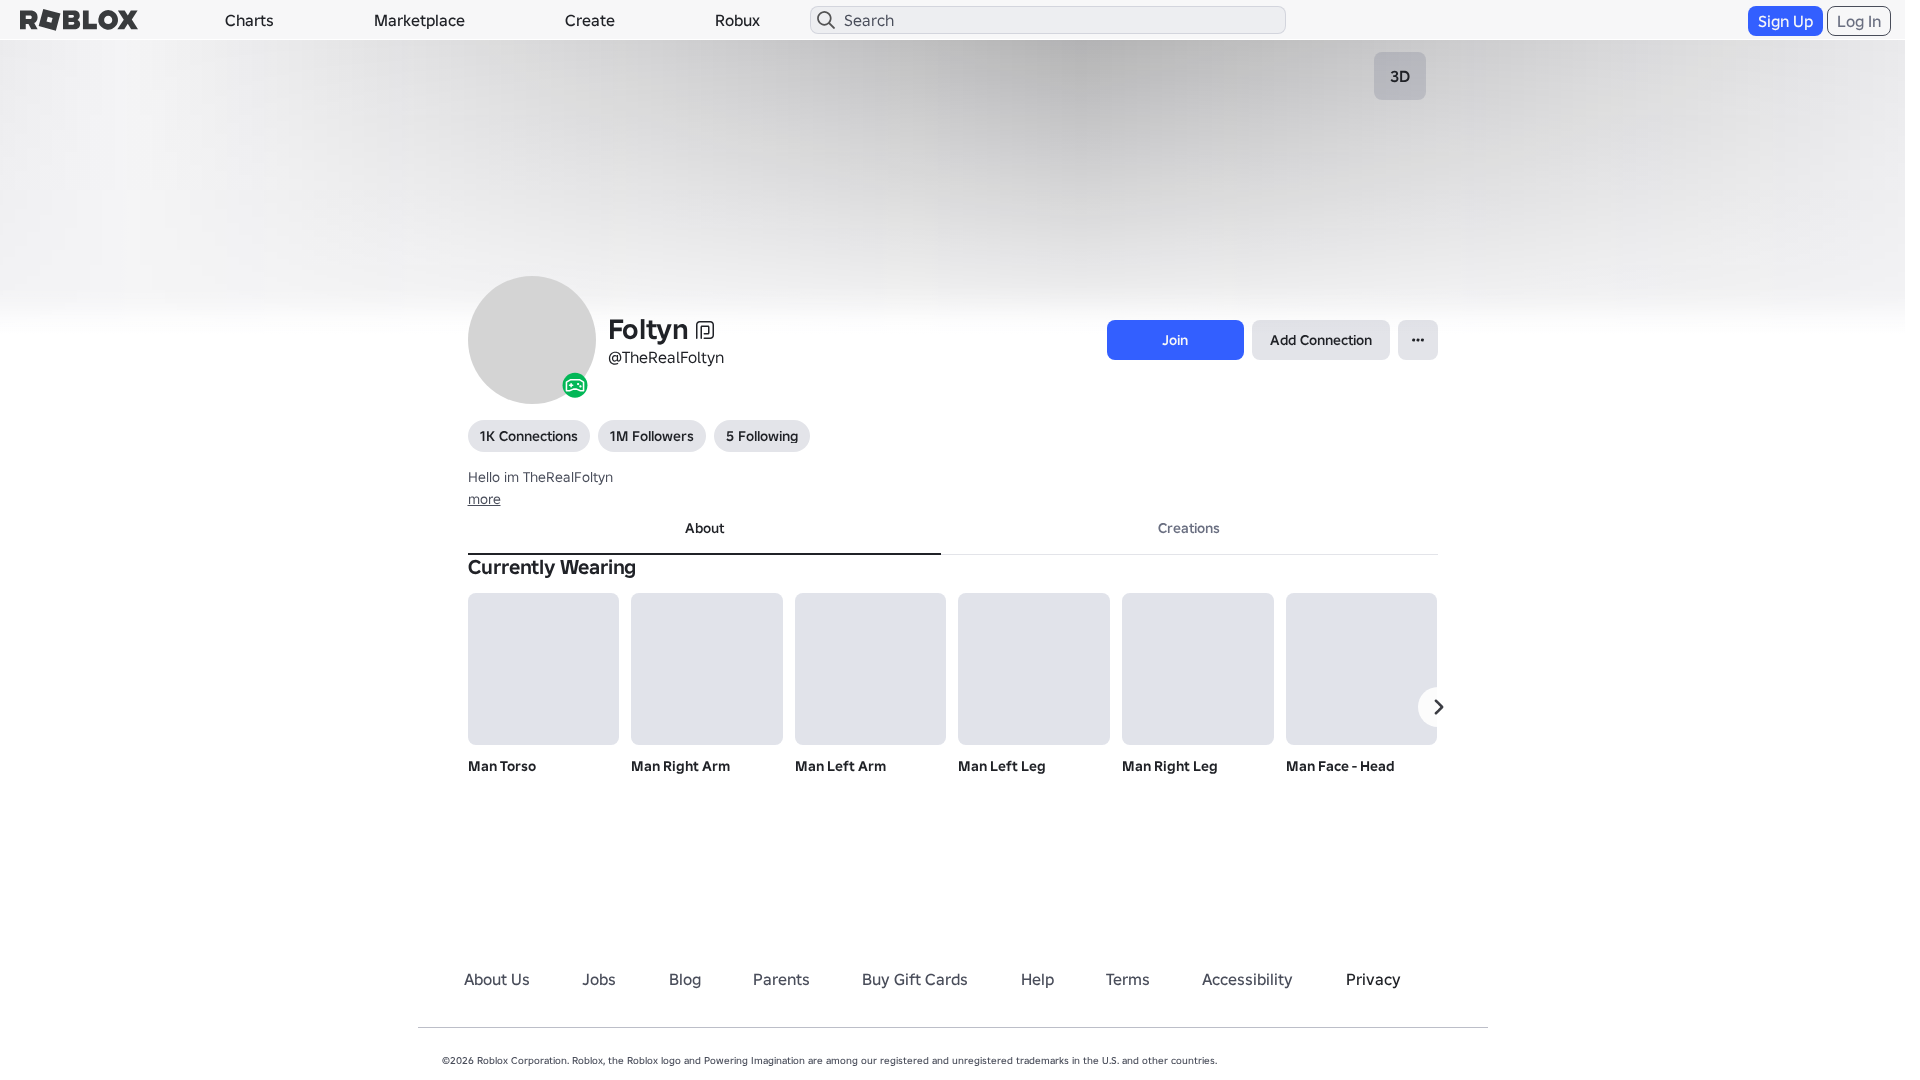Open the Create menu item
Viewport: 1920px width, 1080px height.
[x=590, y=20]
